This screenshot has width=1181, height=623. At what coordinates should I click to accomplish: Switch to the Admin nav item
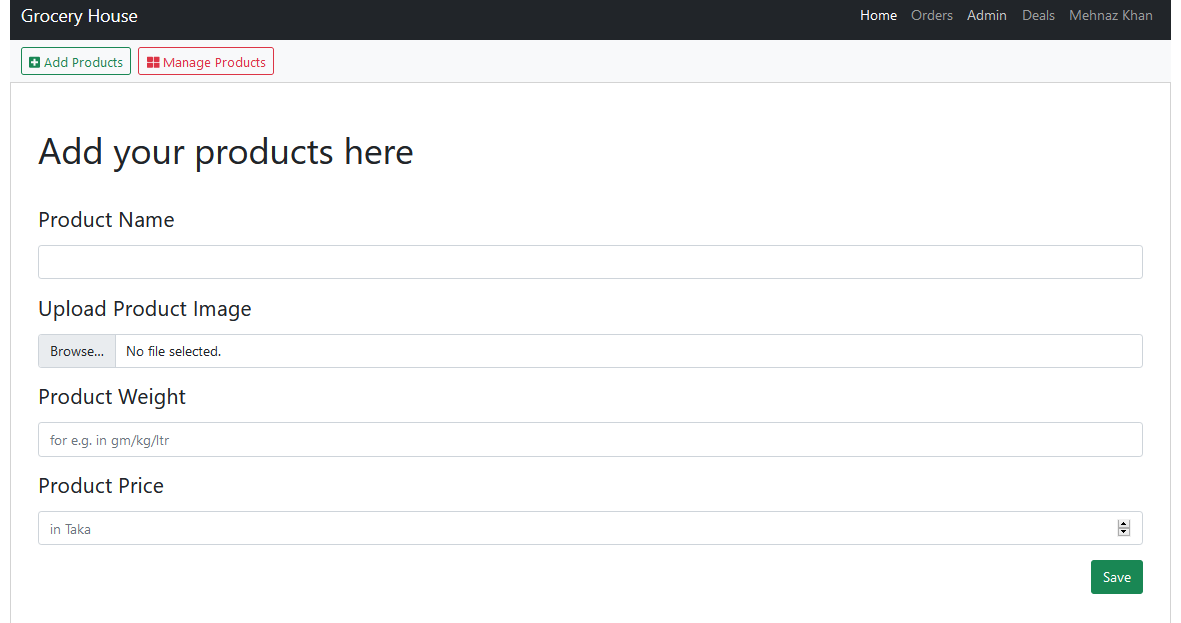coord(986,15)
